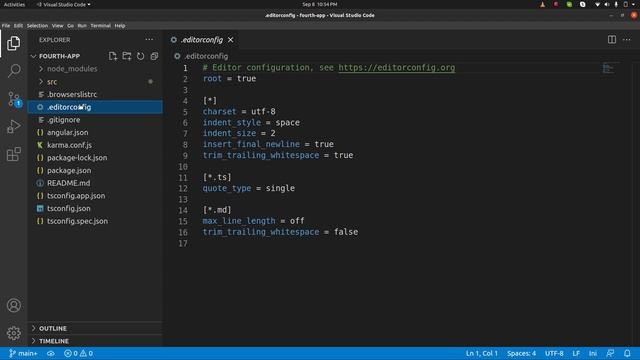This screenshot has width=640, height=360.
Task: Change language mode via Ini indicator
Action: (593, 353)
